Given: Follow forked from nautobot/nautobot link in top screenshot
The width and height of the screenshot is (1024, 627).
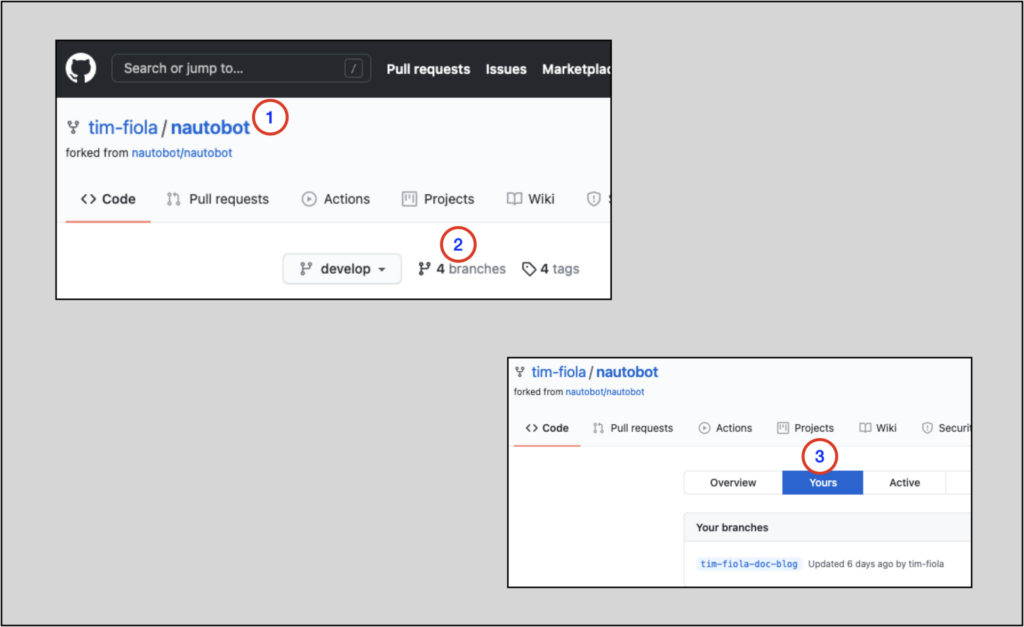Looking at the screenshot, I should click(182, 153).
